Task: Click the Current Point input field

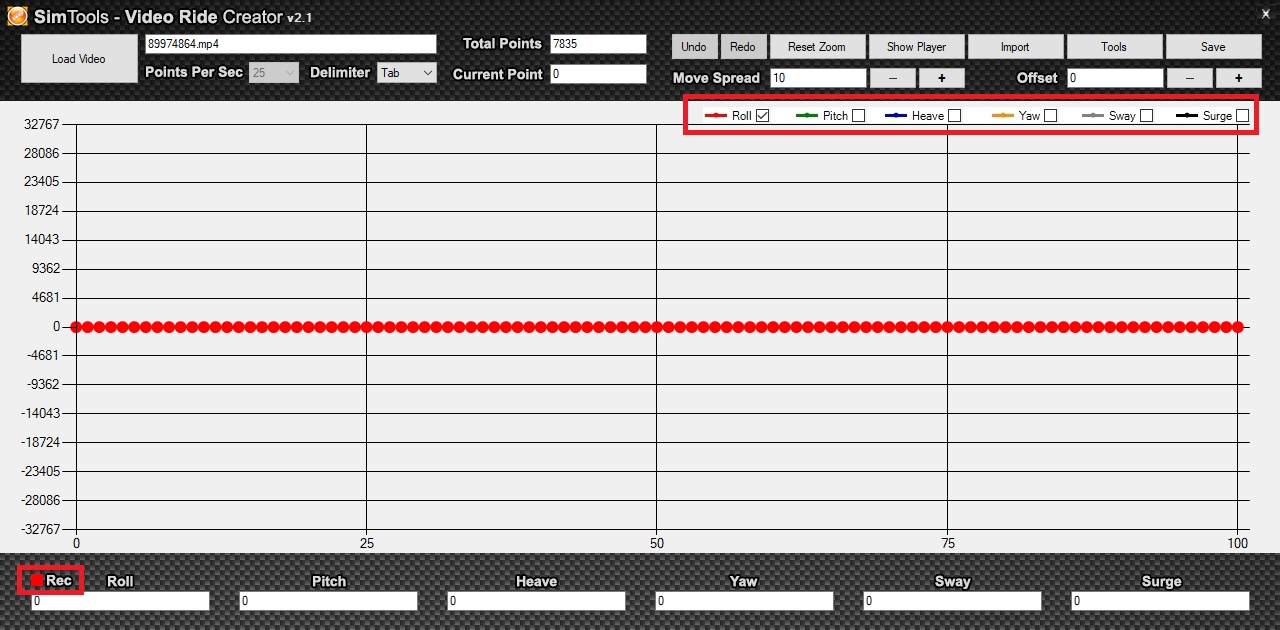Action: tap(598, 74)
